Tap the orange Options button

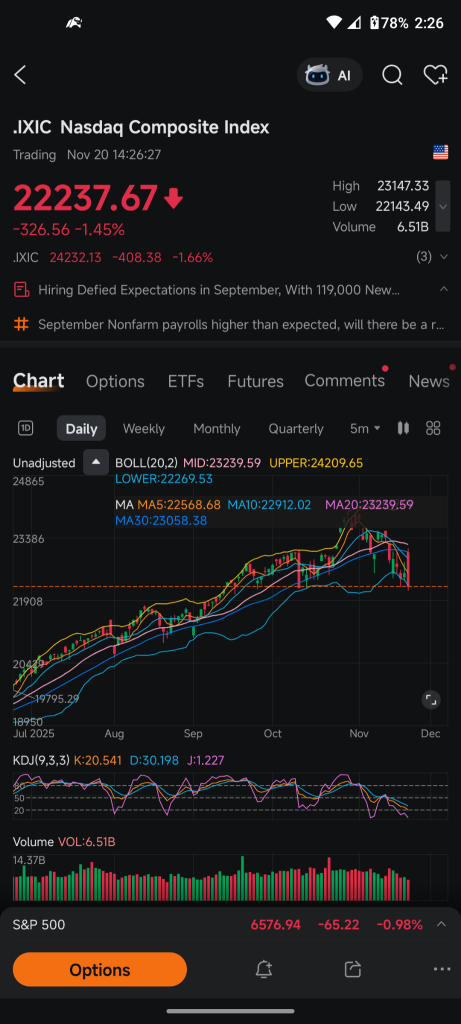tap(100, 970)
